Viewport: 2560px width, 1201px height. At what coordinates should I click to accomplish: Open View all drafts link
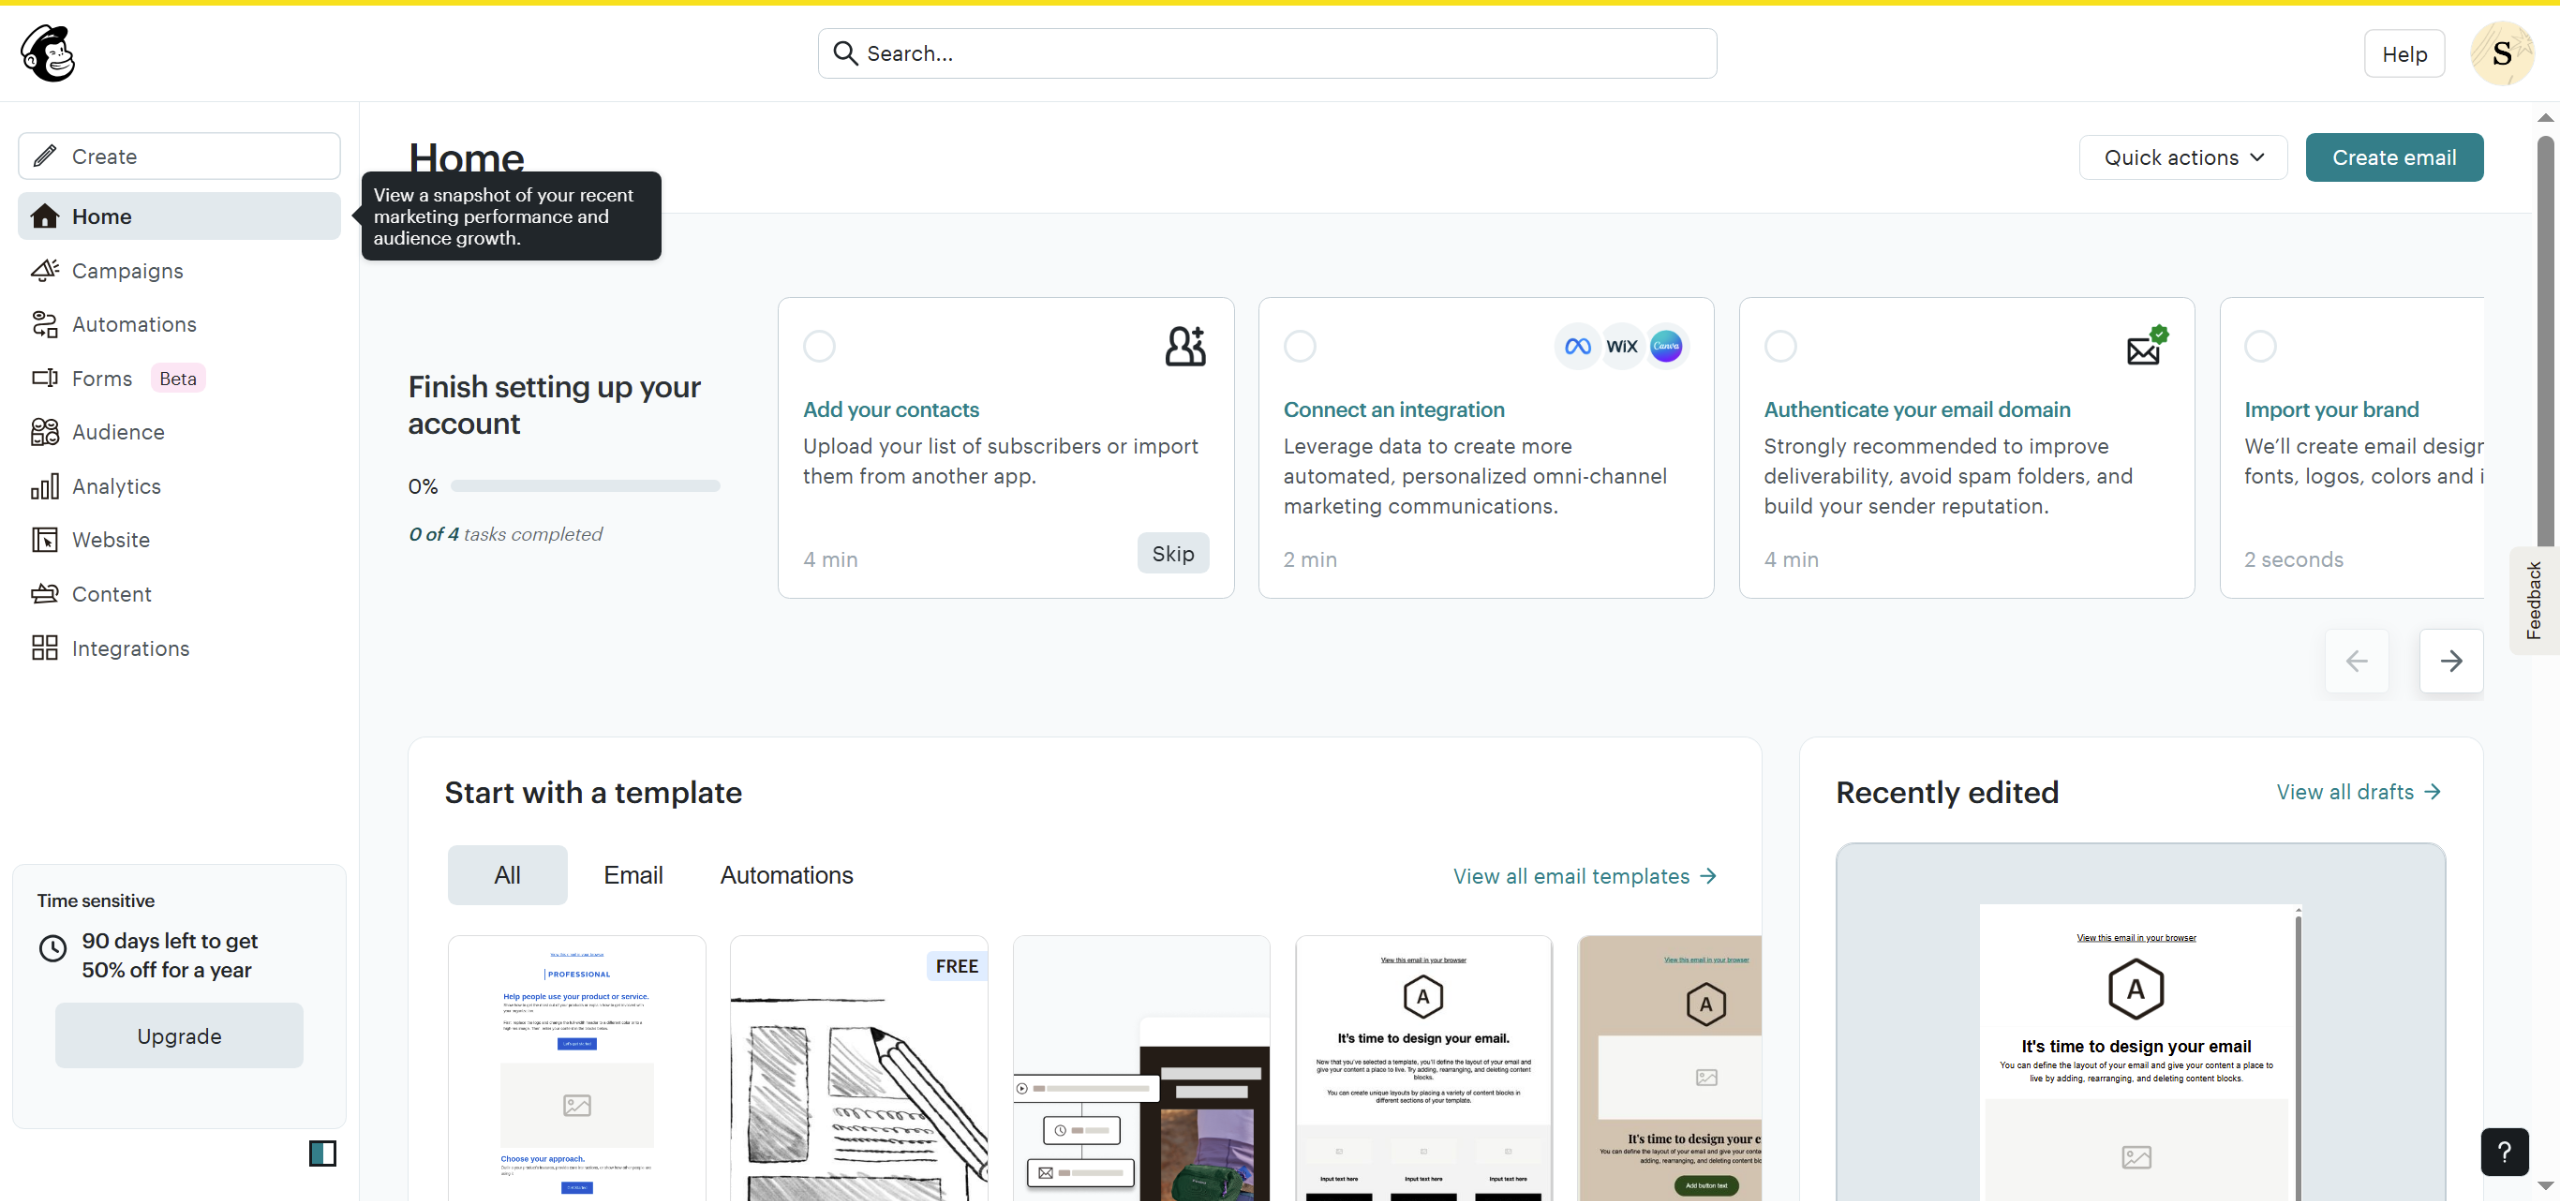[2359, 792]
